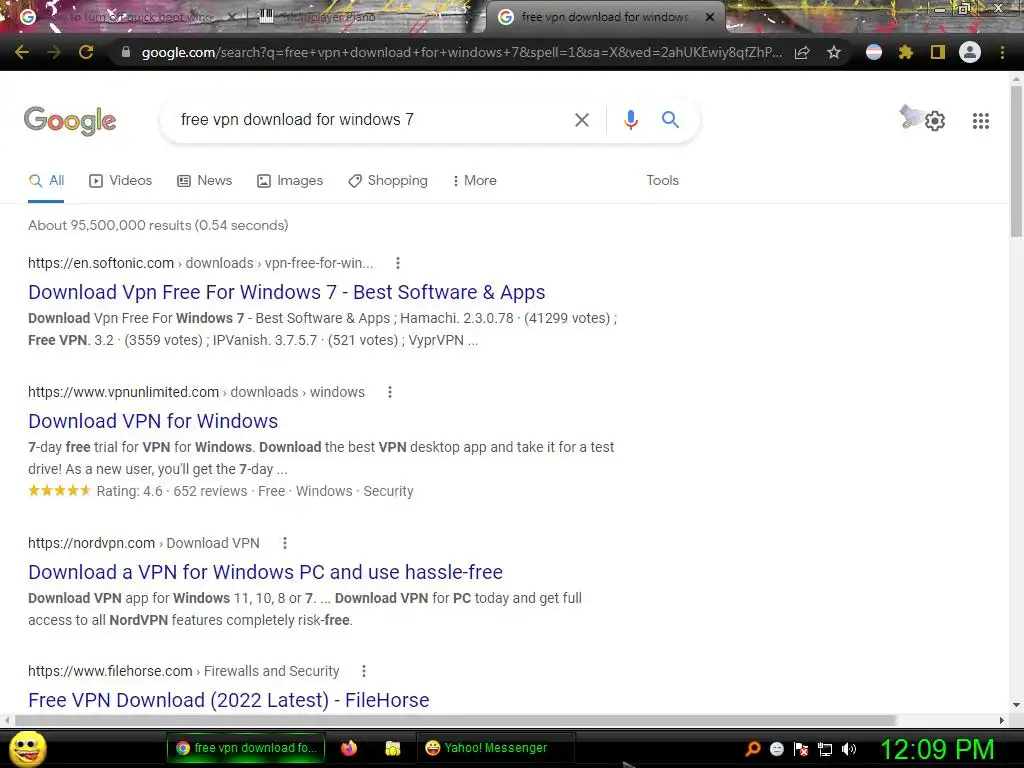Open Google quick settings gear
Screen dimensions: 1024x768
click(935, 121)
